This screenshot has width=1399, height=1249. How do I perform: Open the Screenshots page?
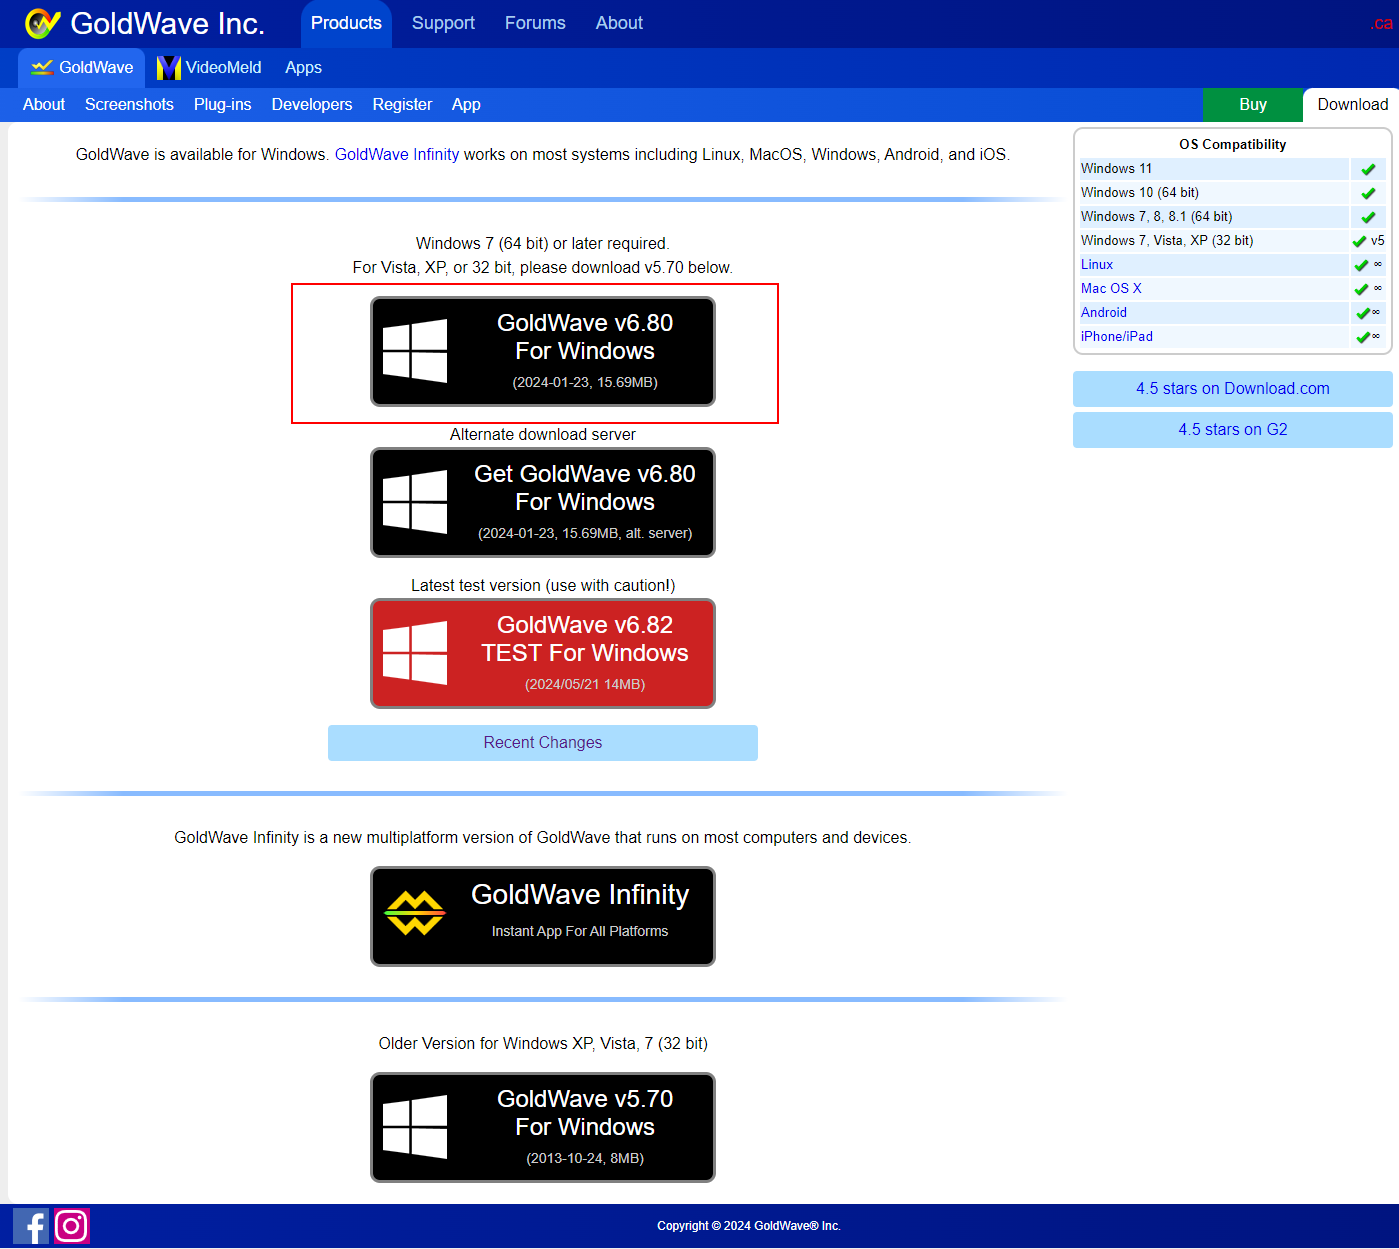point(129,105)
